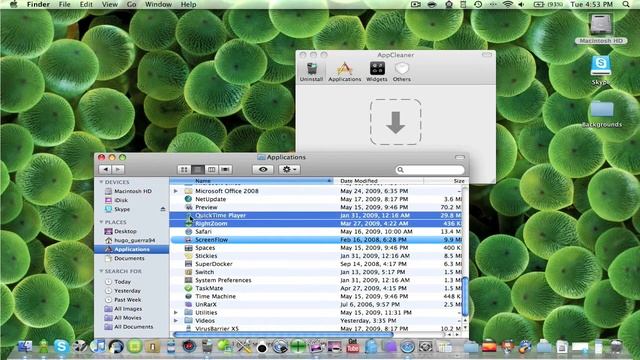Expand the Microsoft Office 2008 folder

pyautogui.click(x=176, y=191)
